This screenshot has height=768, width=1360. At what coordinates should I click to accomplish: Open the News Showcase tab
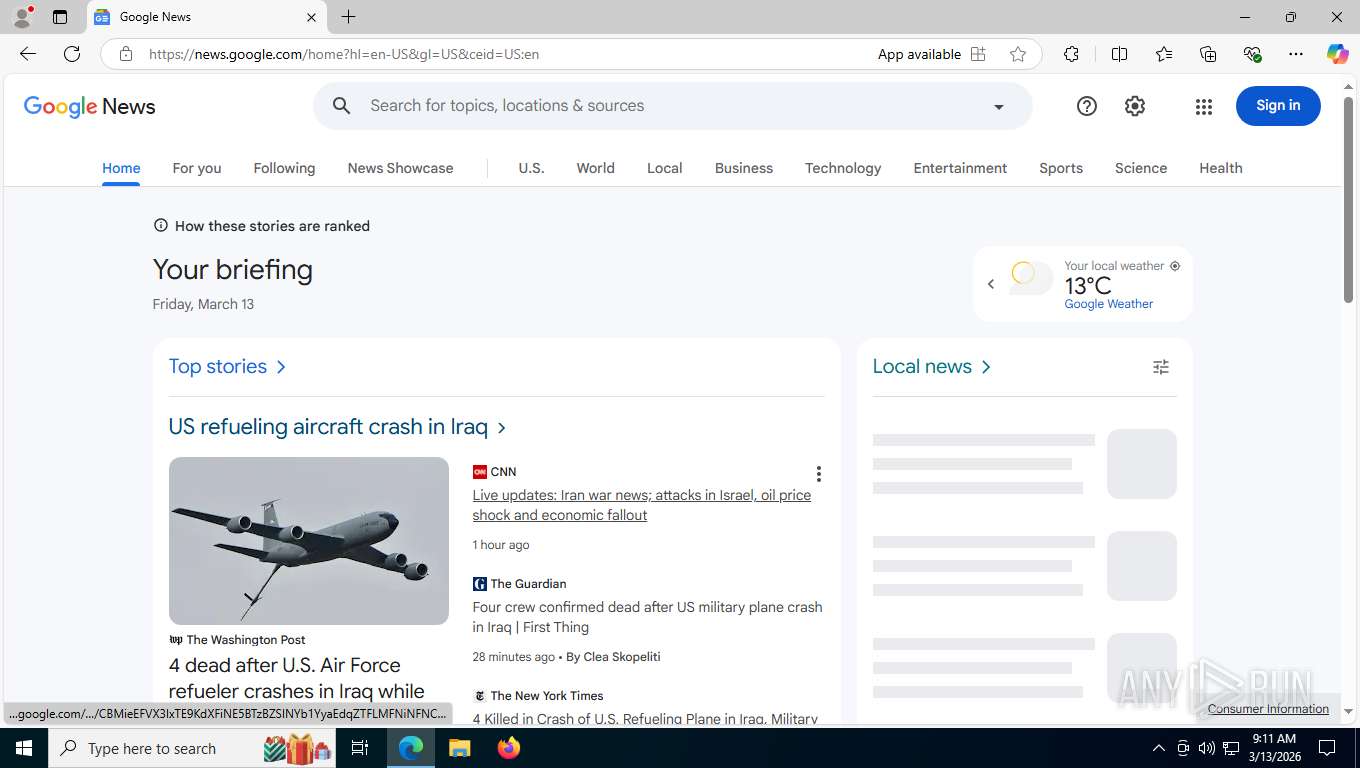400,168
